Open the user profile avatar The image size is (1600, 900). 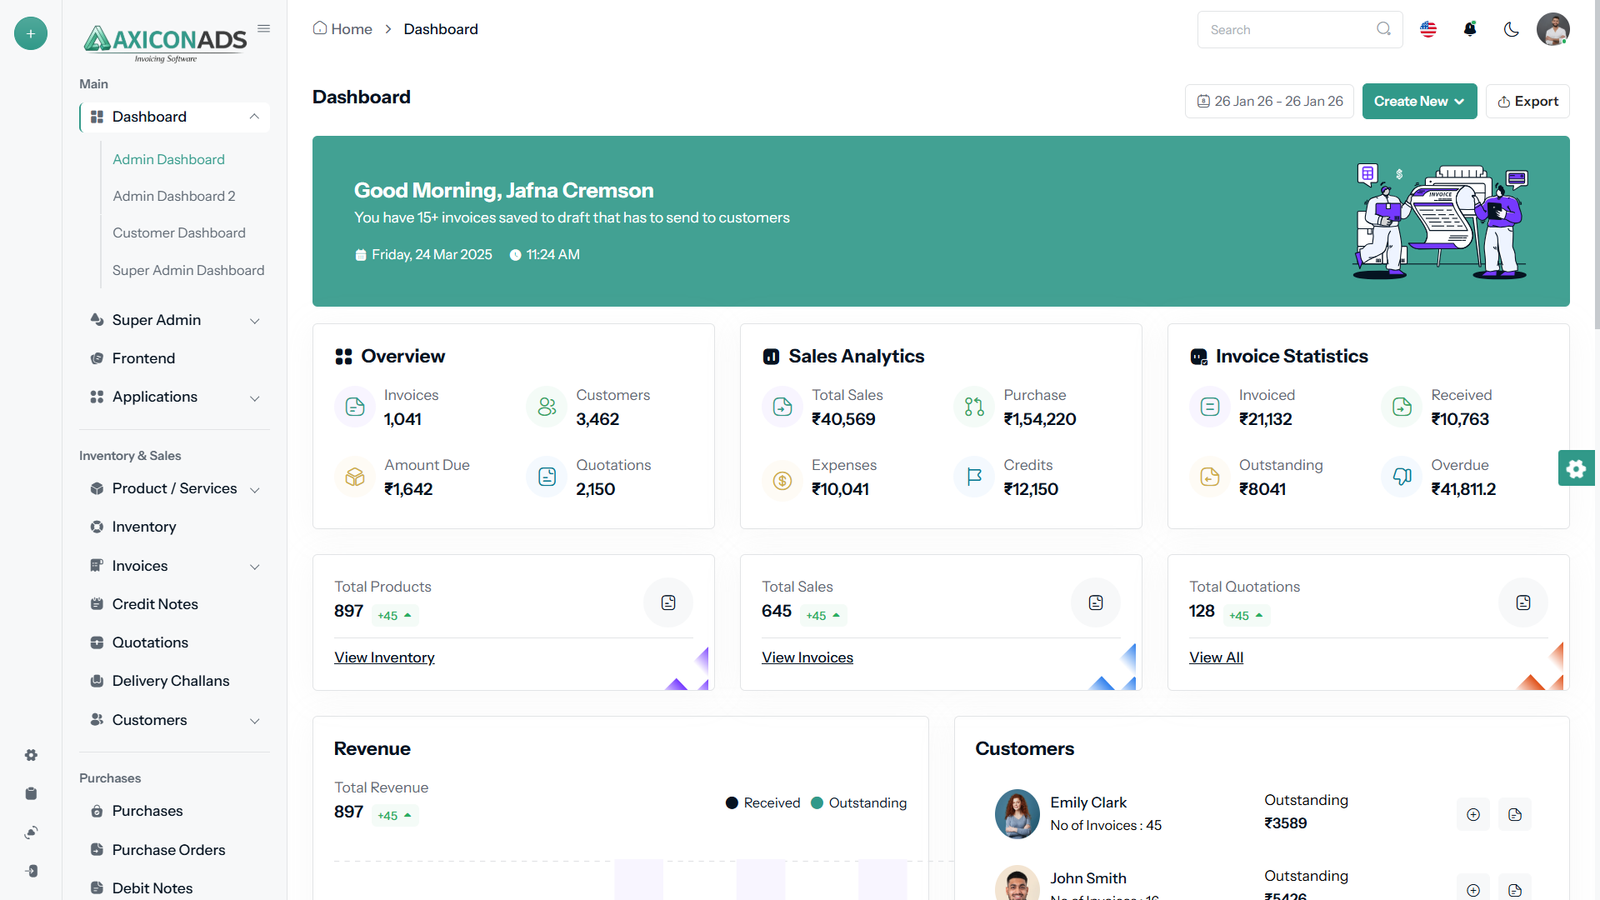(x=1552, y=30)
